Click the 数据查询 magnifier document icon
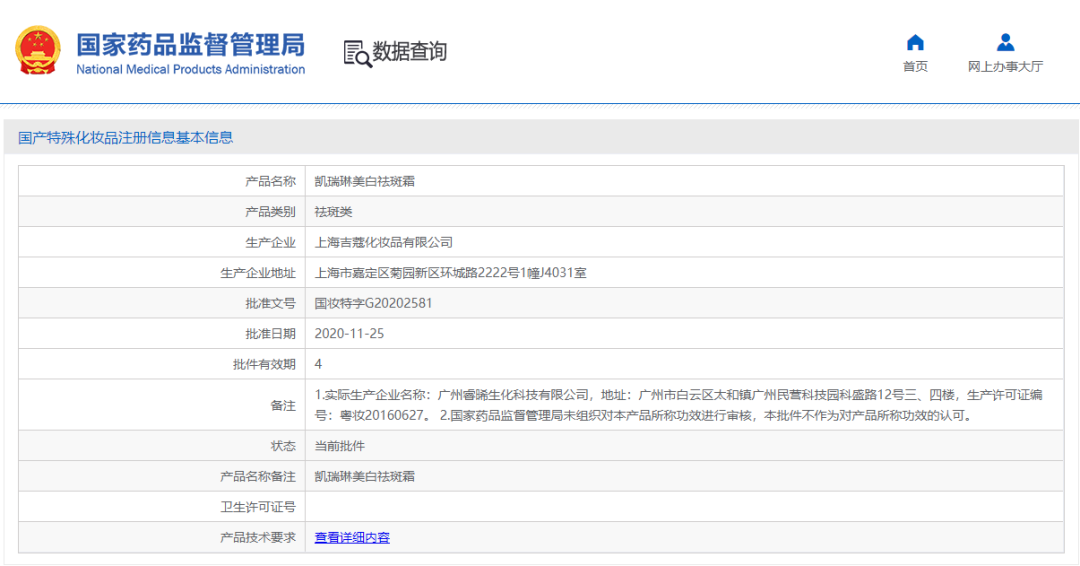 point(357,53)
